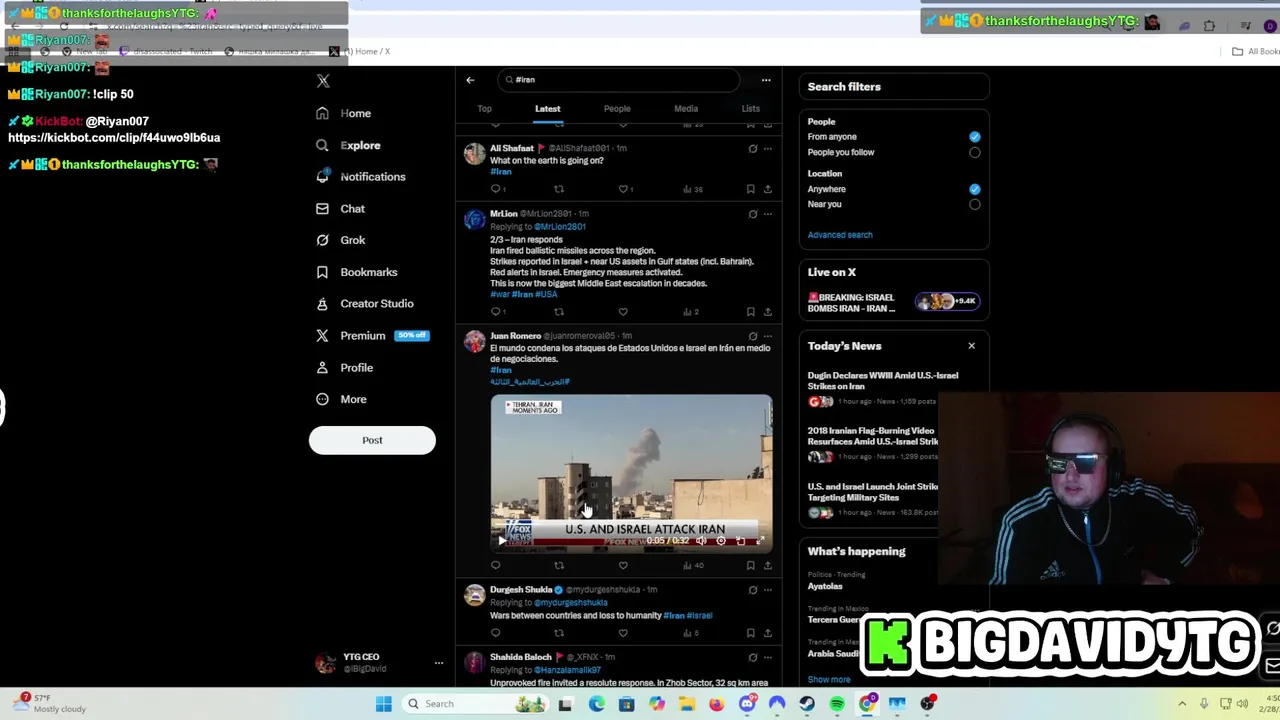Select the Latest tab

tap(547, 109)
